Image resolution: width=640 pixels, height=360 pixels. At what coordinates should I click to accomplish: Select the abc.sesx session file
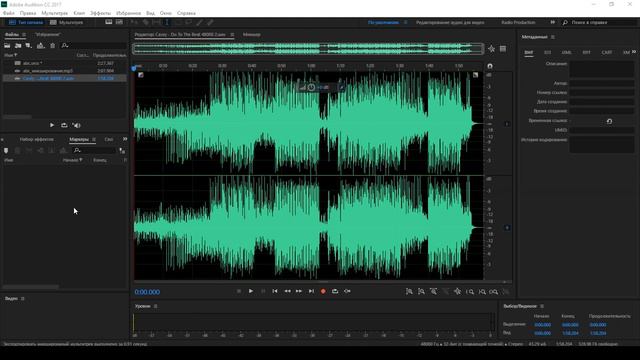pyautogui.click(x=65, y=63)
